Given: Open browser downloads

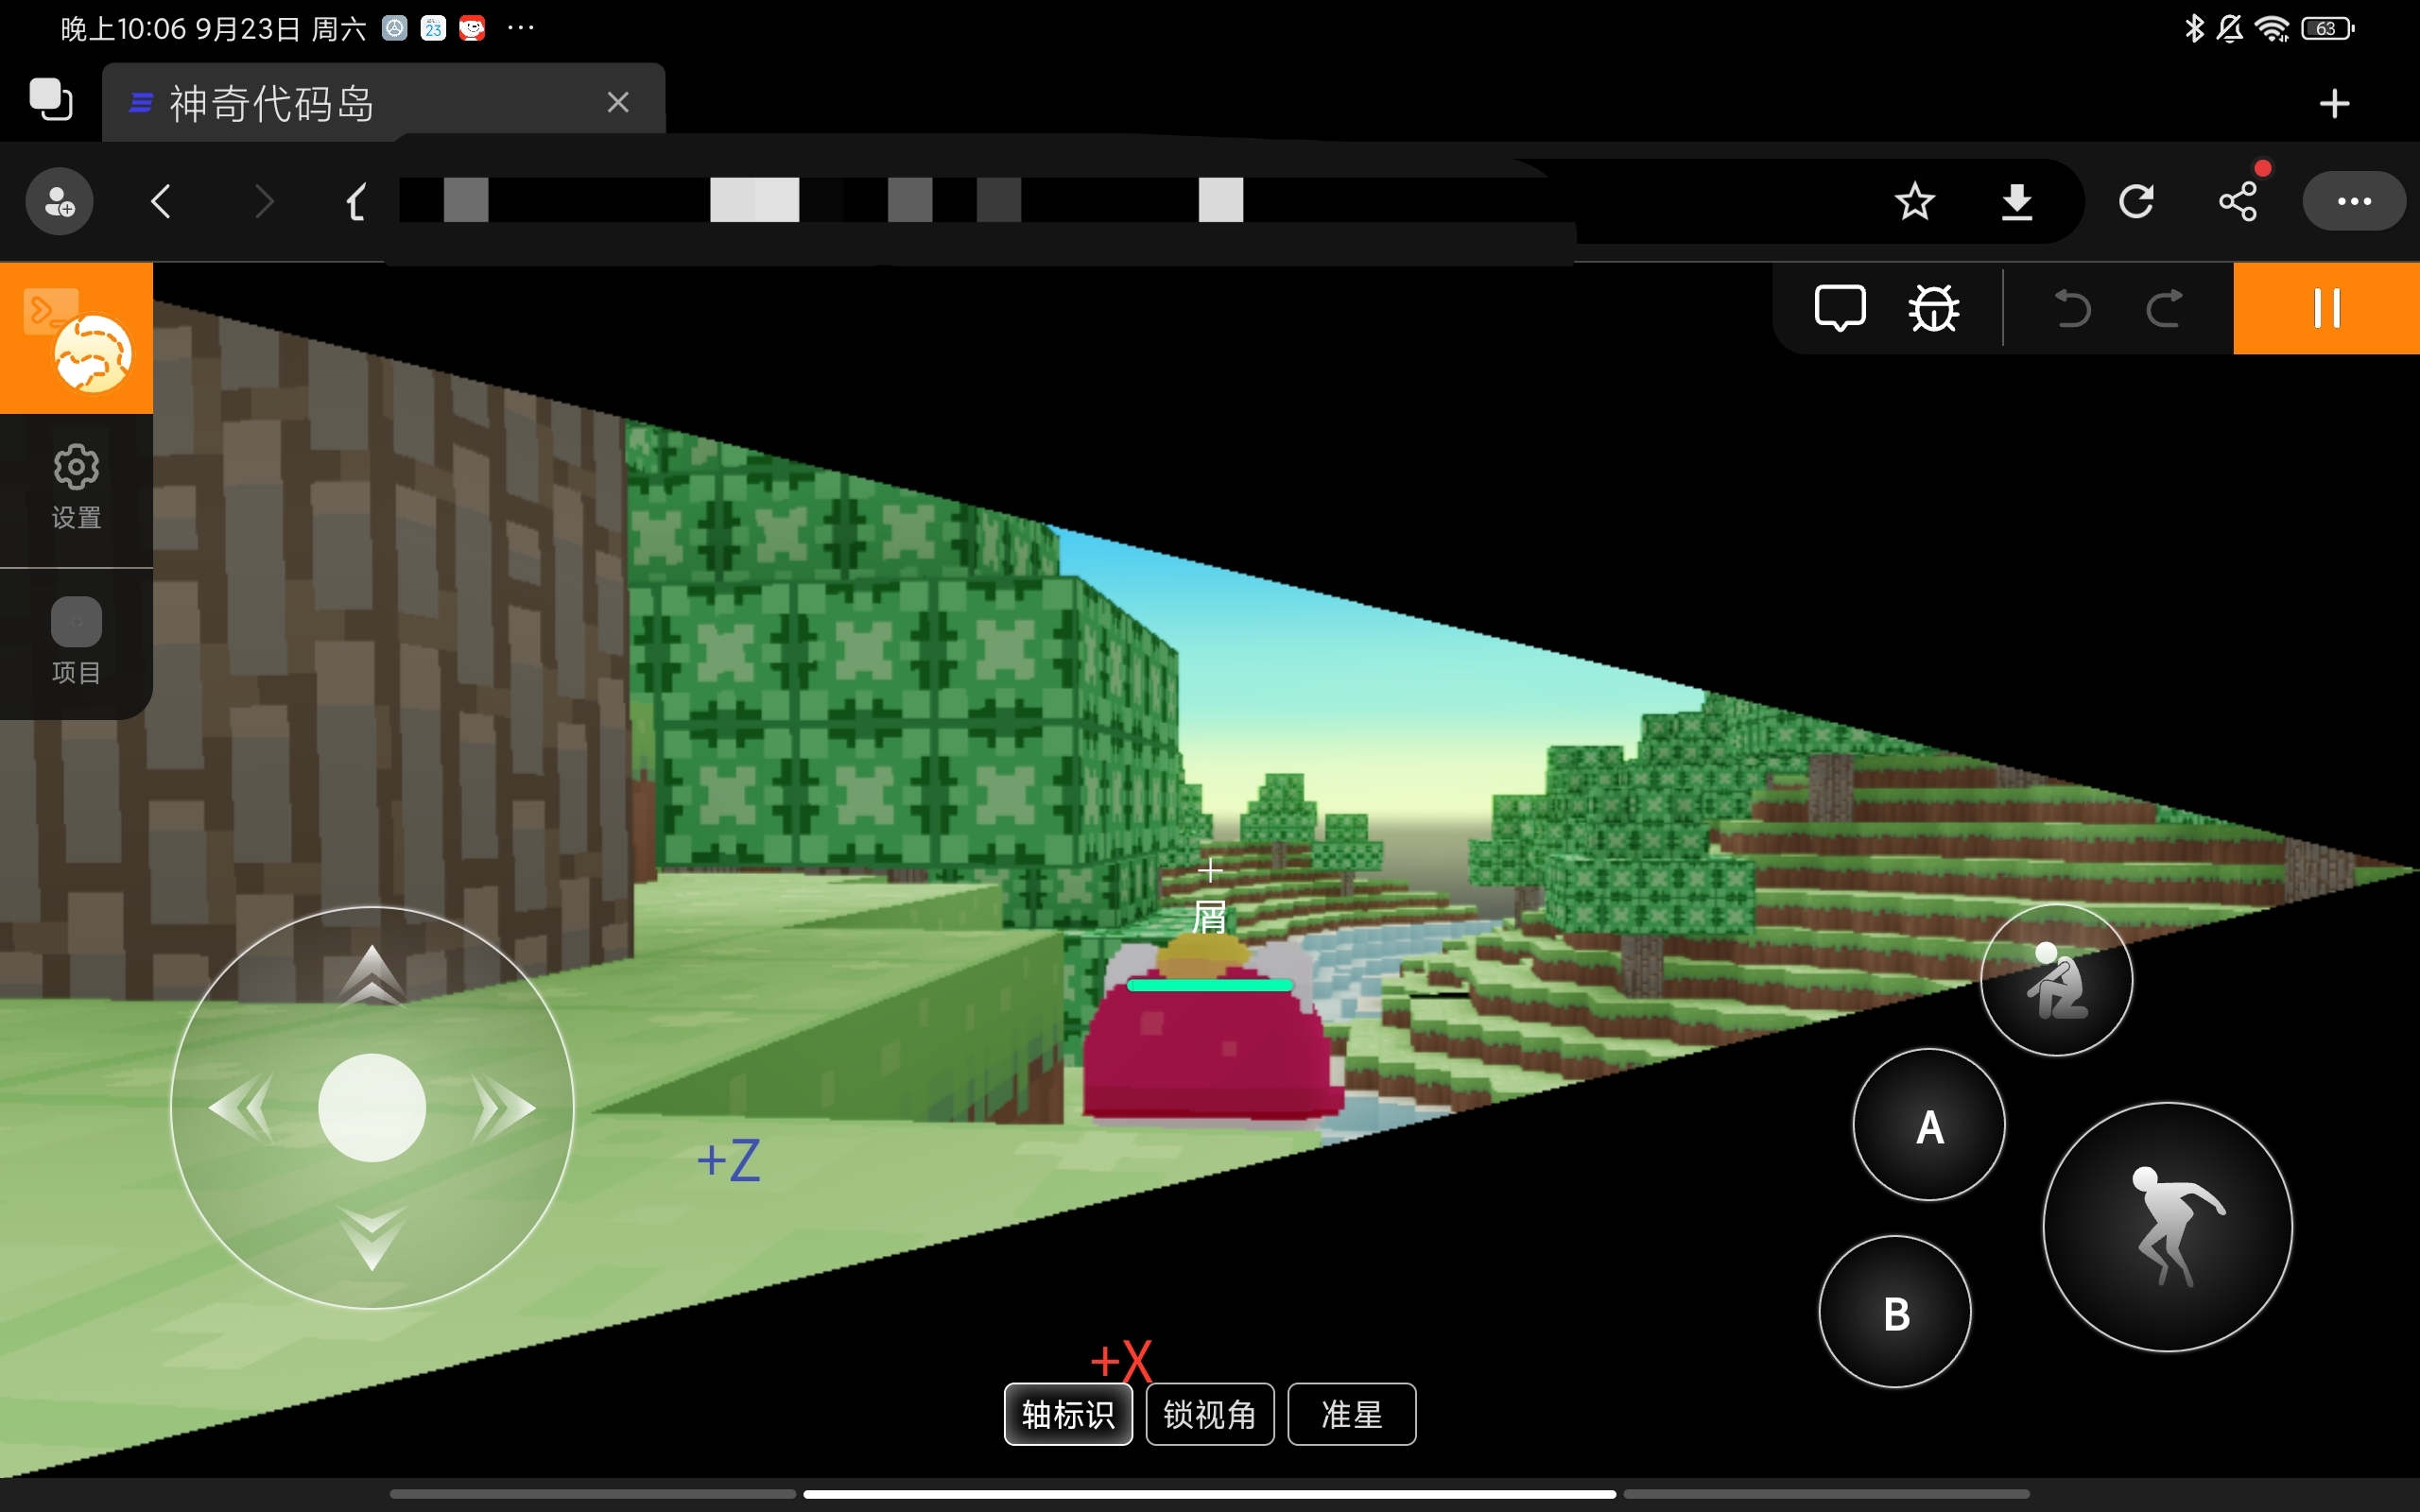Looking at the screenshot, I should click(2016, 202).
